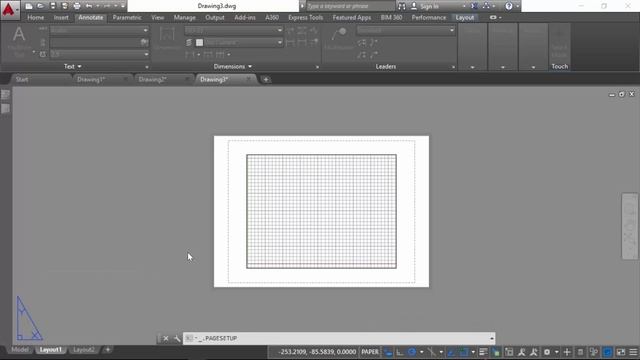640x360 pixels.
Task: Click the Start file tab
Action: (22, 80)
